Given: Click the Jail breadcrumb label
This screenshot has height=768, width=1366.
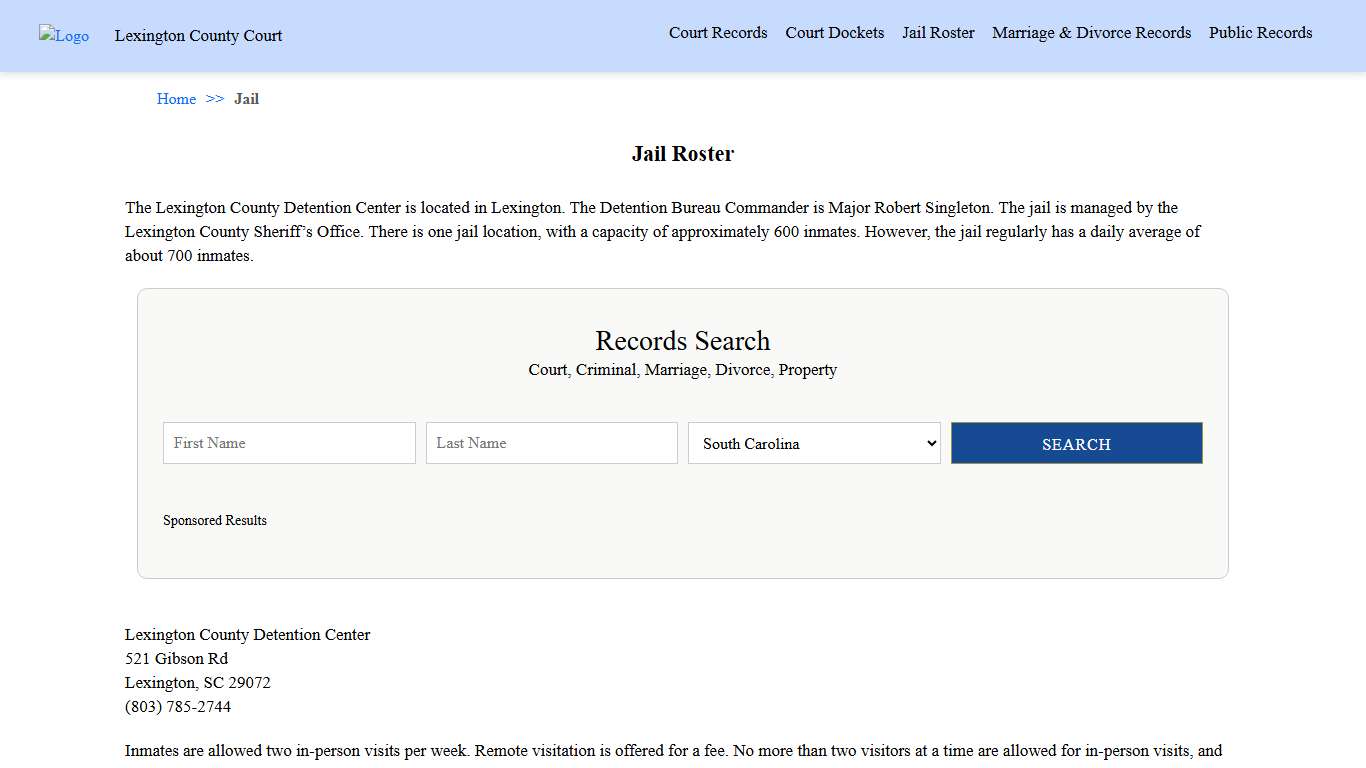Looking at the screenshot, I should click(x=246, y=98).
